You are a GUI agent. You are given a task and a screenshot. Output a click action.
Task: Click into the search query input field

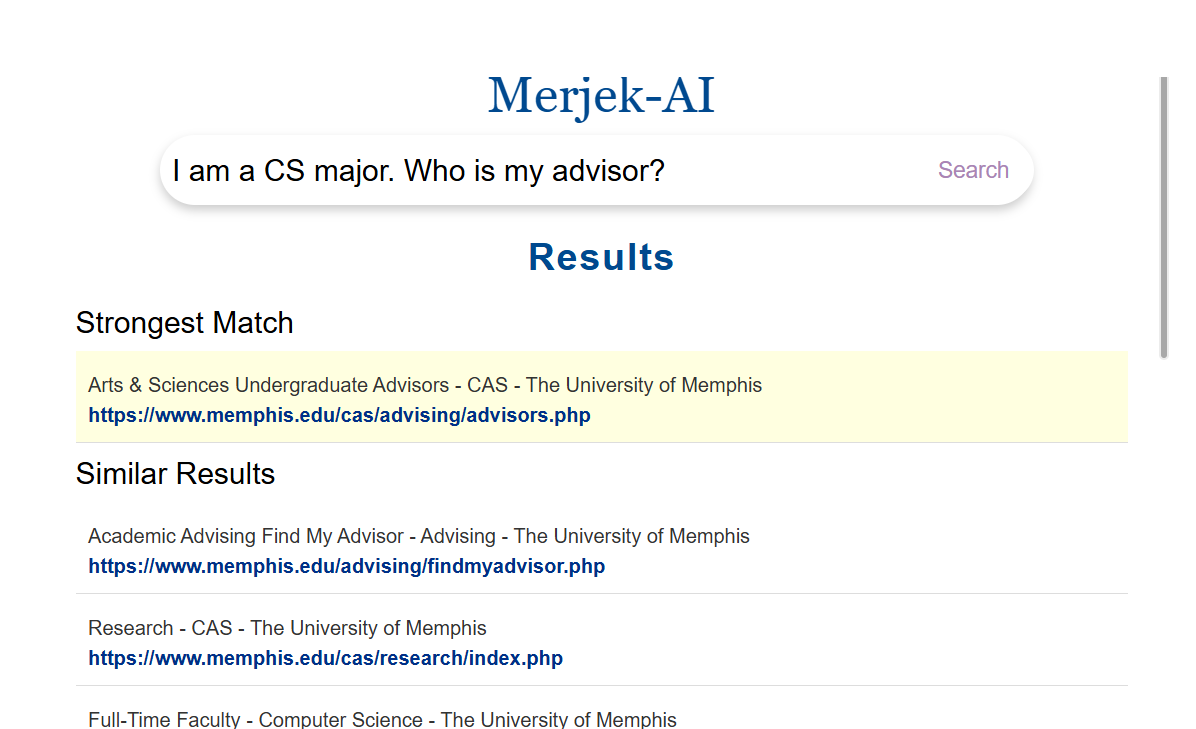pyautogui.click(x=540, y=171)
